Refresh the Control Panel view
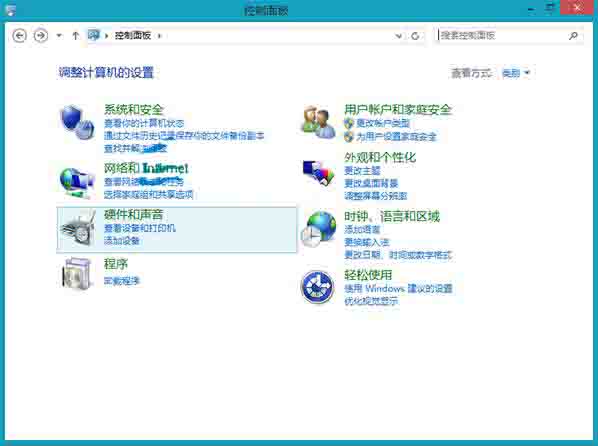 (x=415, y=36)
